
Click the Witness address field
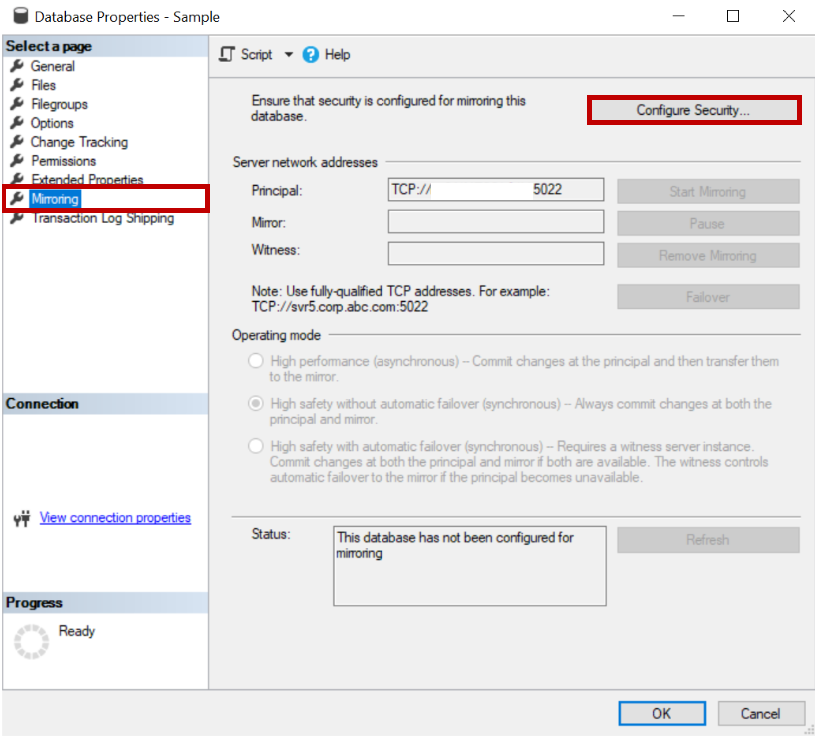496,254
